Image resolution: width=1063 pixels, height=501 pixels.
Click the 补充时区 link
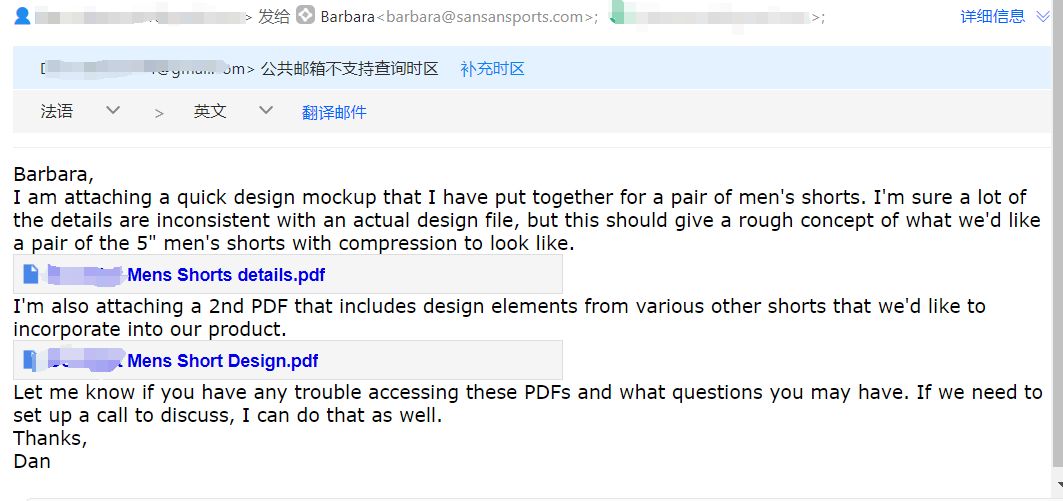[492, 68]
